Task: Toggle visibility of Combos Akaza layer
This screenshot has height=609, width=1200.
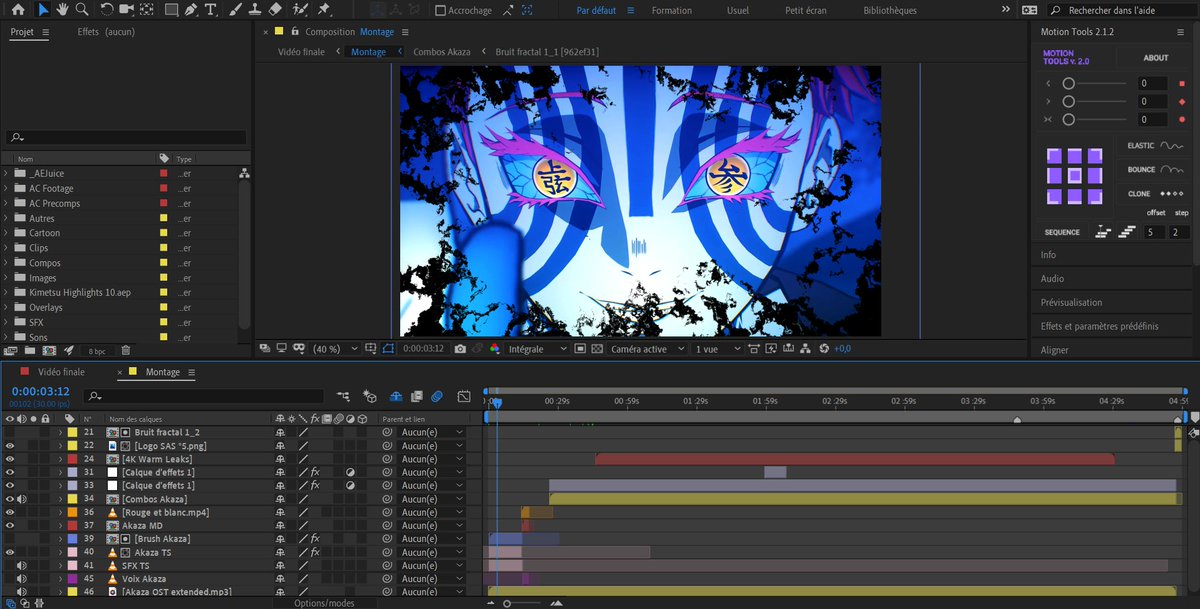Action: point(10,498)
